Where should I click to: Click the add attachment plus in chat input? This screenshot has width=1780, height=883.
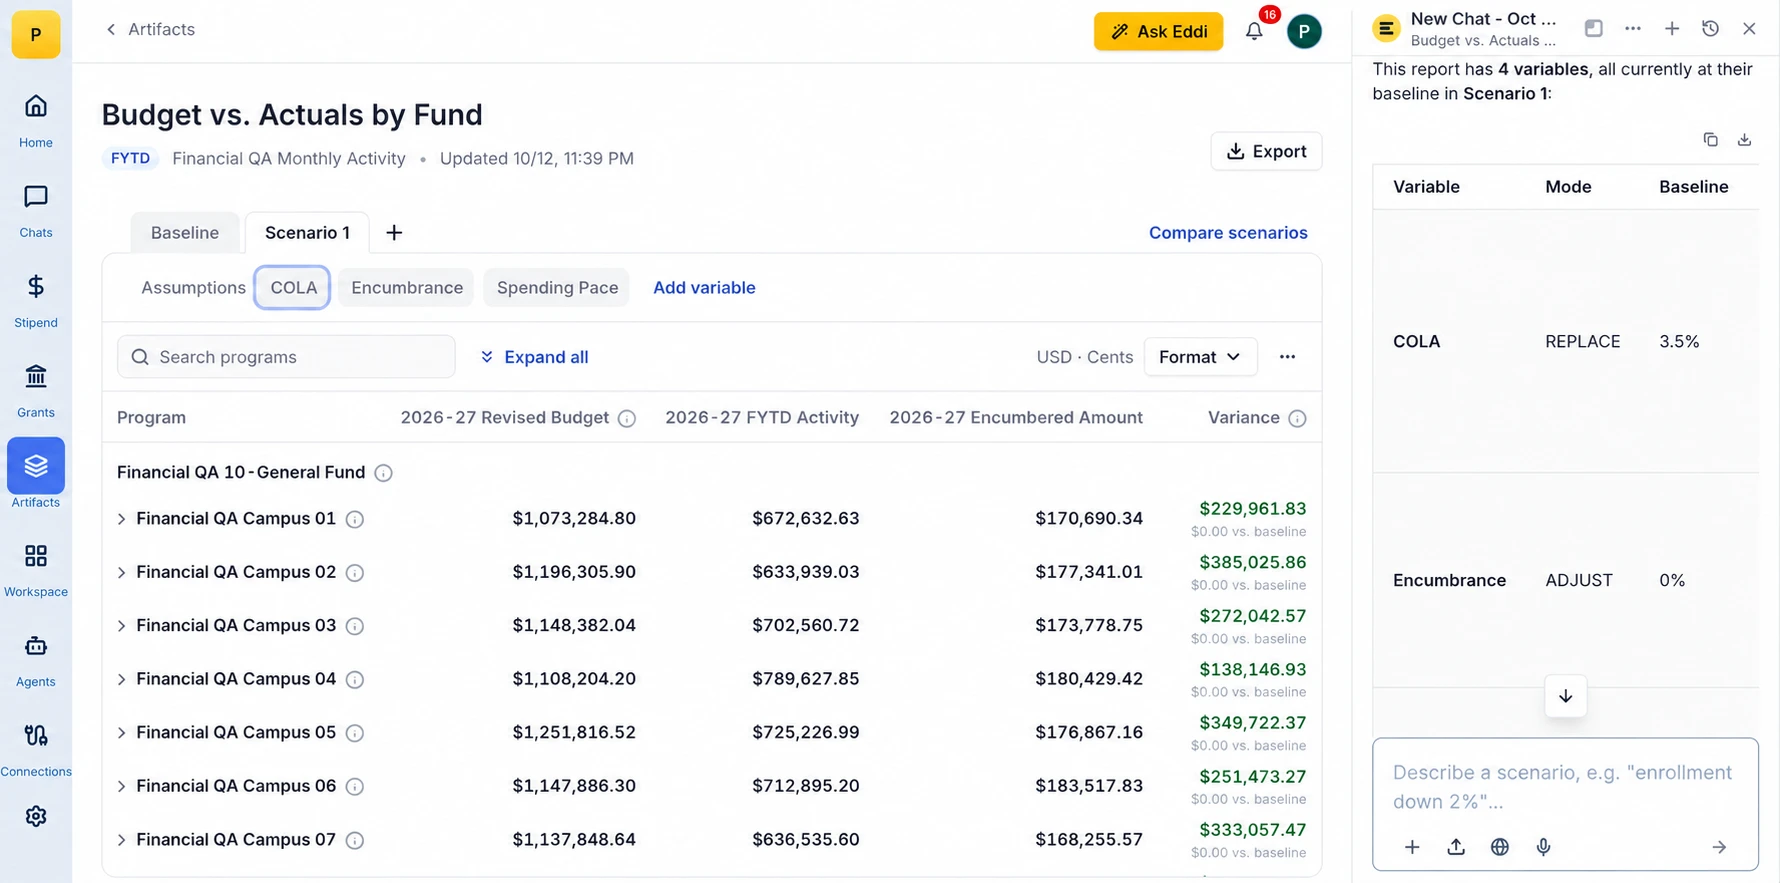[x=1412, y=847]
